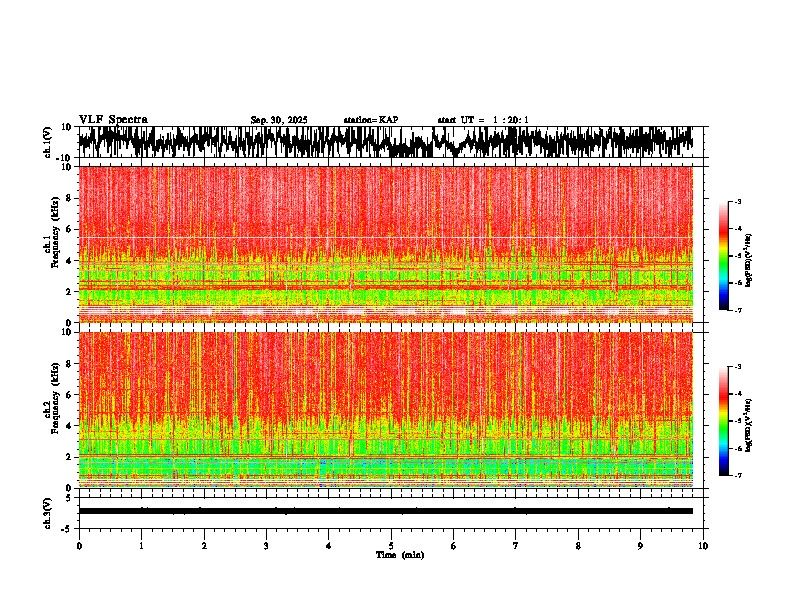Click time axis tick label "3"
Image resolution: width=792 pixels, height=612 pixels.
tap(266, 546)
